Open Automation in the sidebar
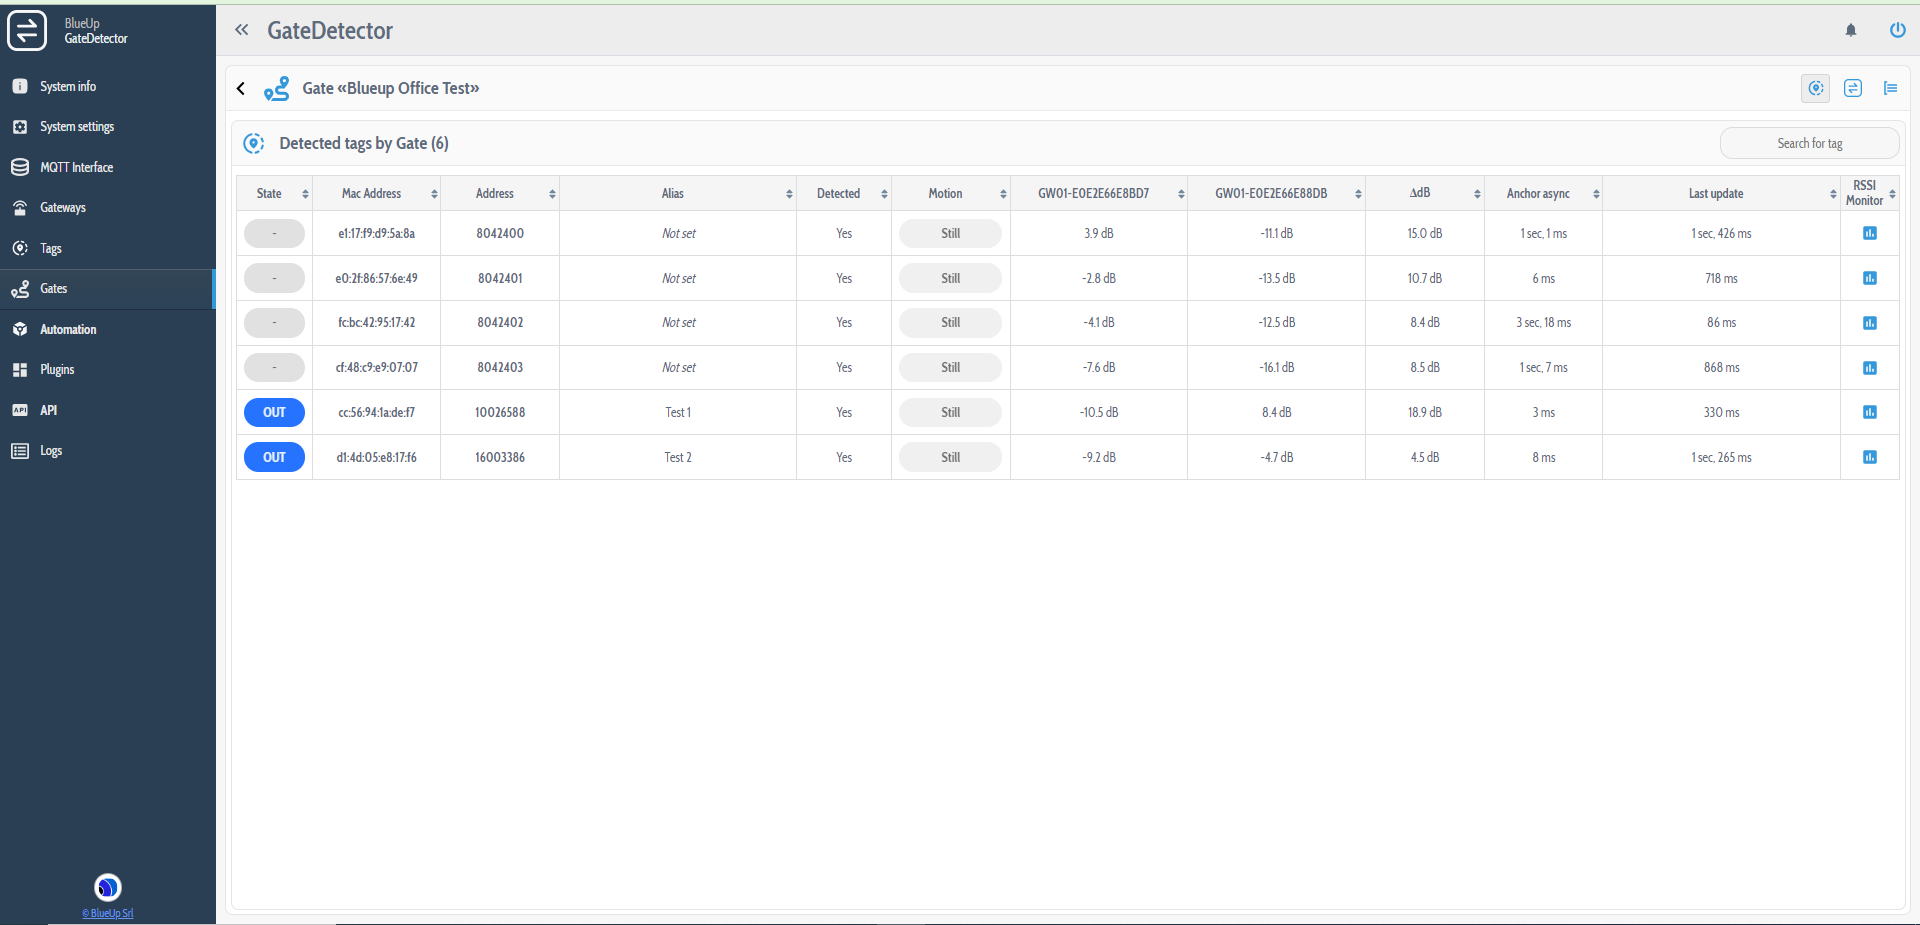Viewport: 1920px width, 925px height. (x=68, y=329)
